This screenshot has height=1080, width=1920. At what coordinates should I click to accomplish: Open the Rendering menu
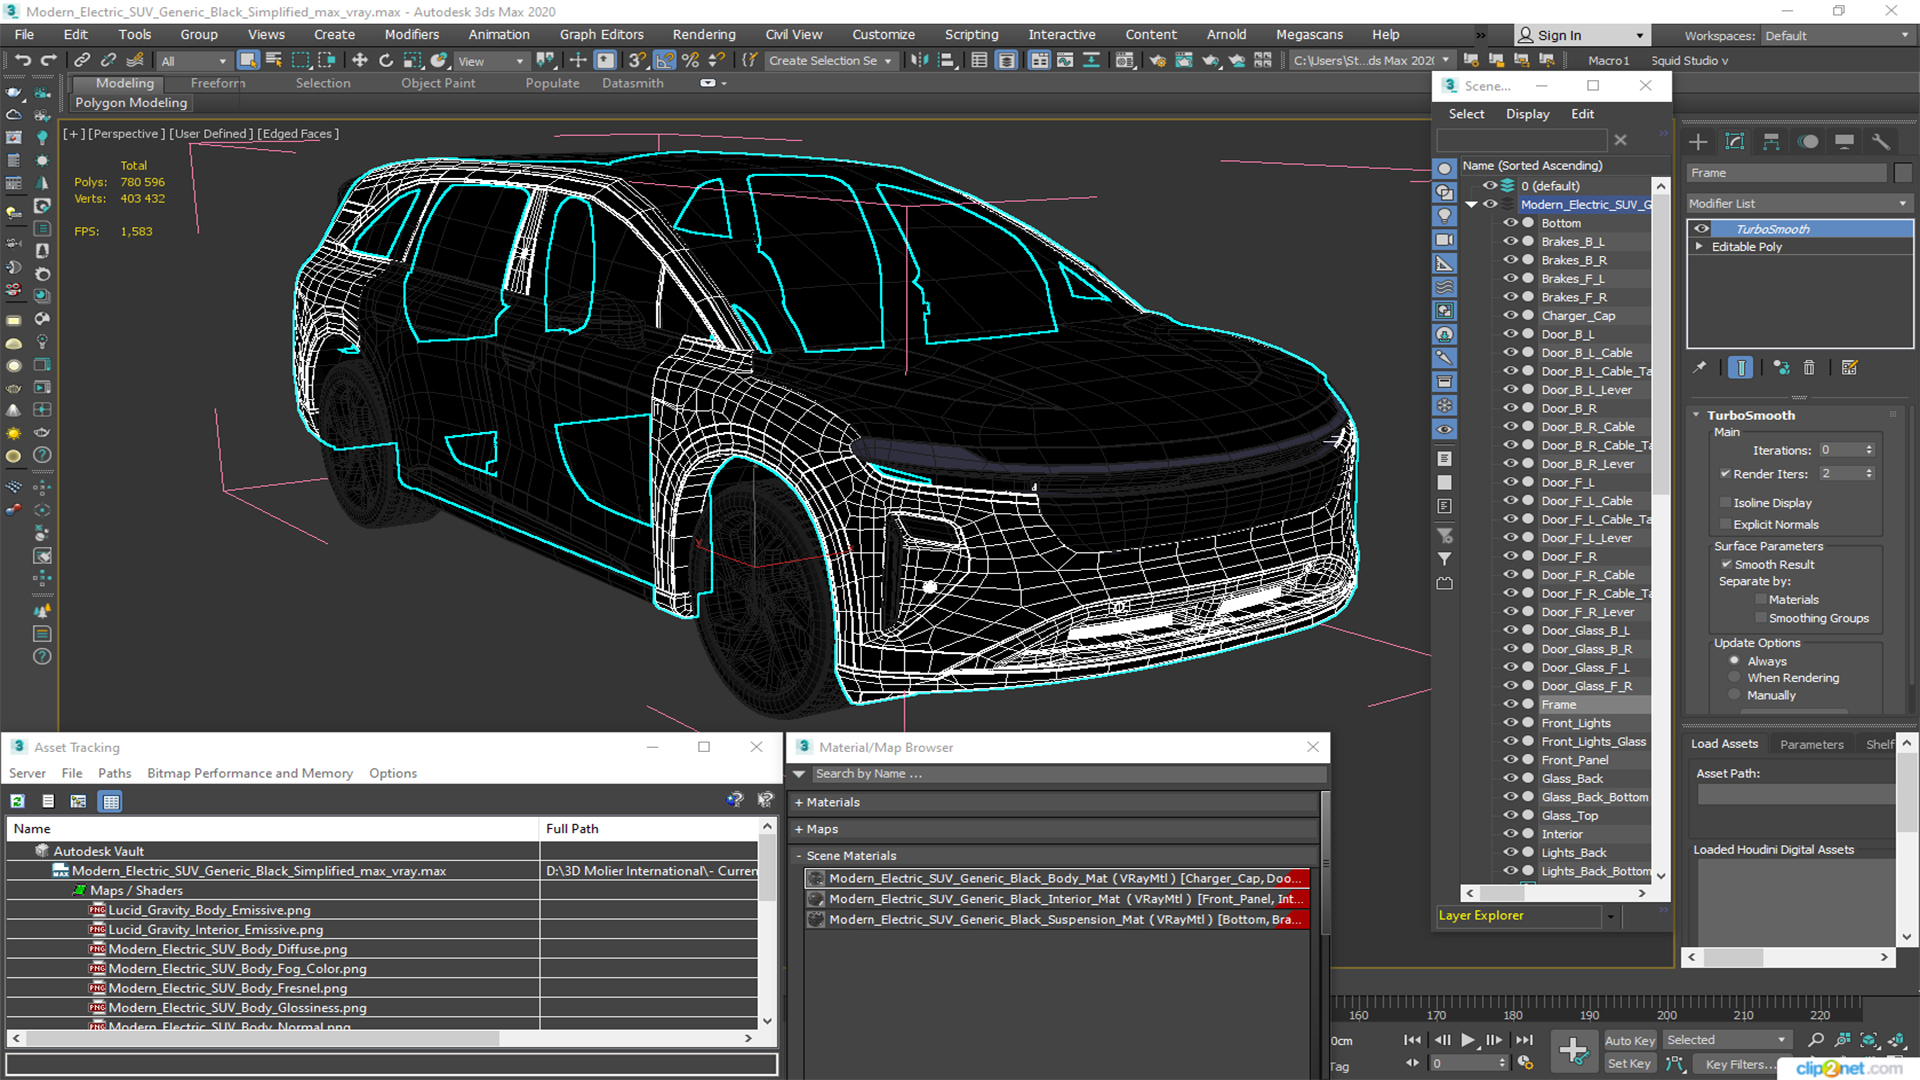pos(703,34)
